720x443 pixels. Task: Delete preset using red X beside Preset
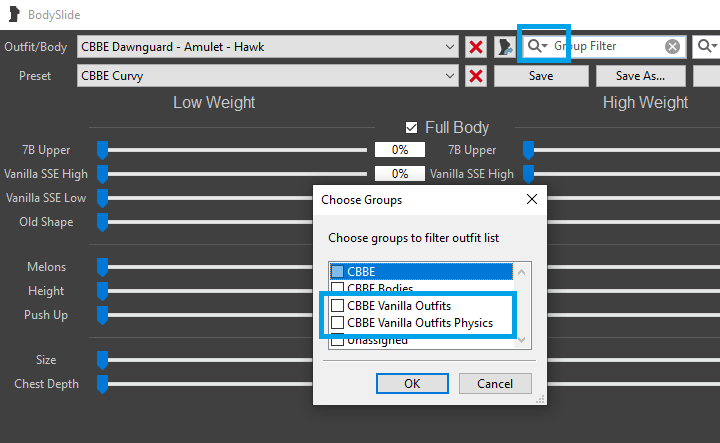point(476,76)
